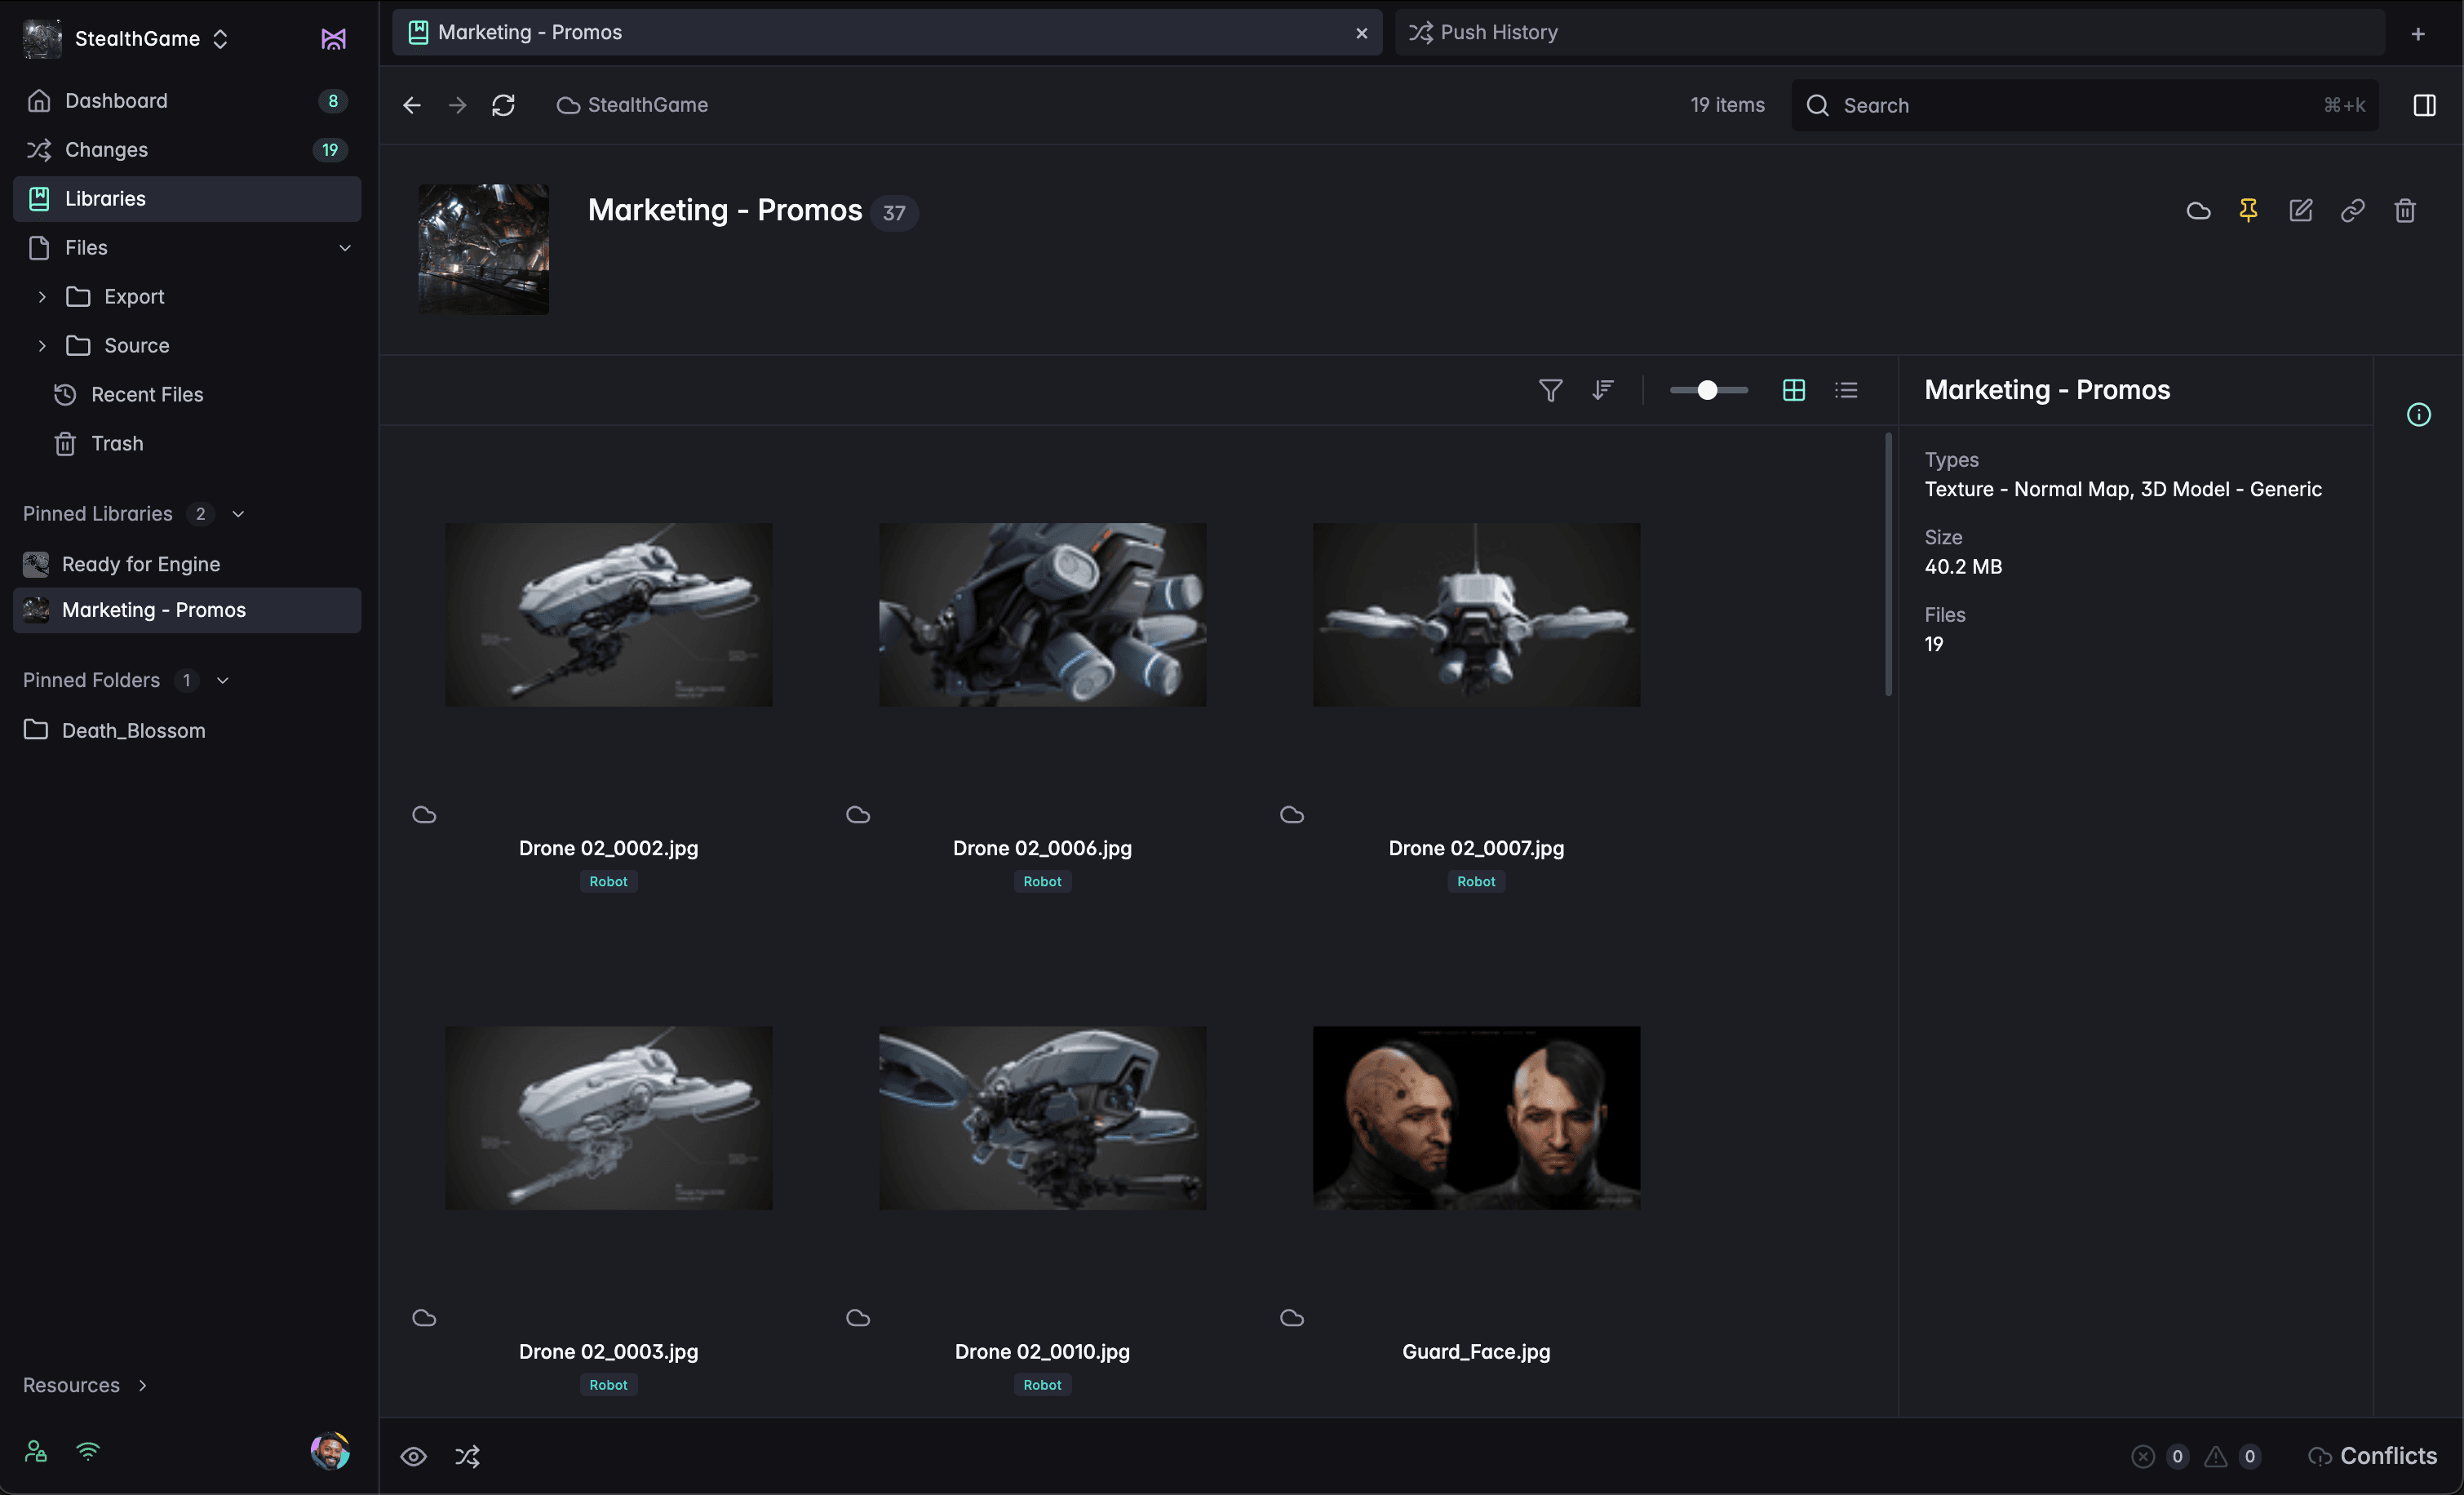Open the Ready for Engine library

coord(140,564)
